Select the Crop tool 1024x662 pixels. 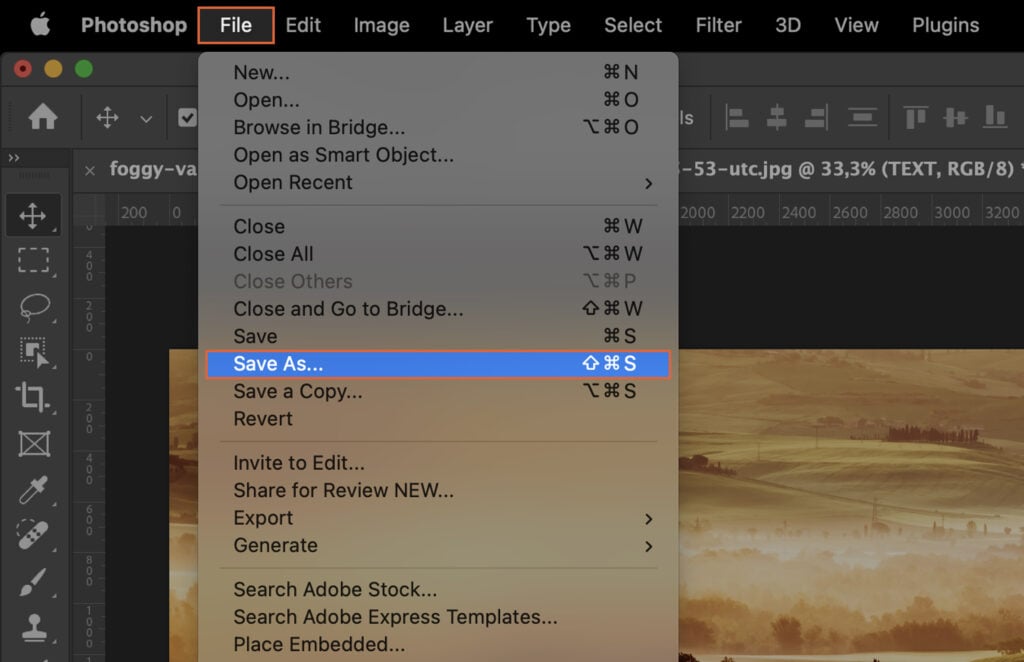[x=34, y=398]
